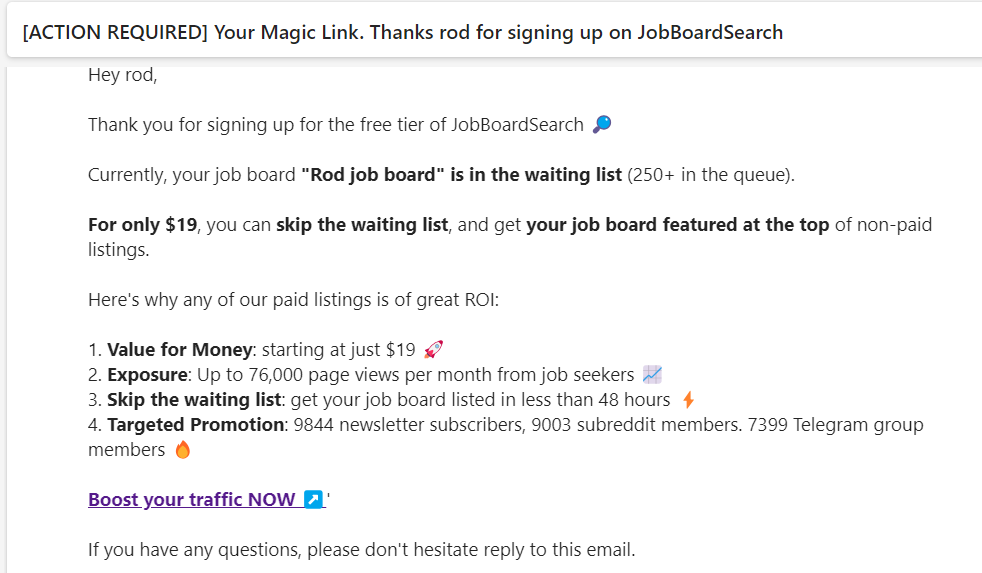
Task: Click the "(250+ in the queue)" text
Action: click(711, 175)
